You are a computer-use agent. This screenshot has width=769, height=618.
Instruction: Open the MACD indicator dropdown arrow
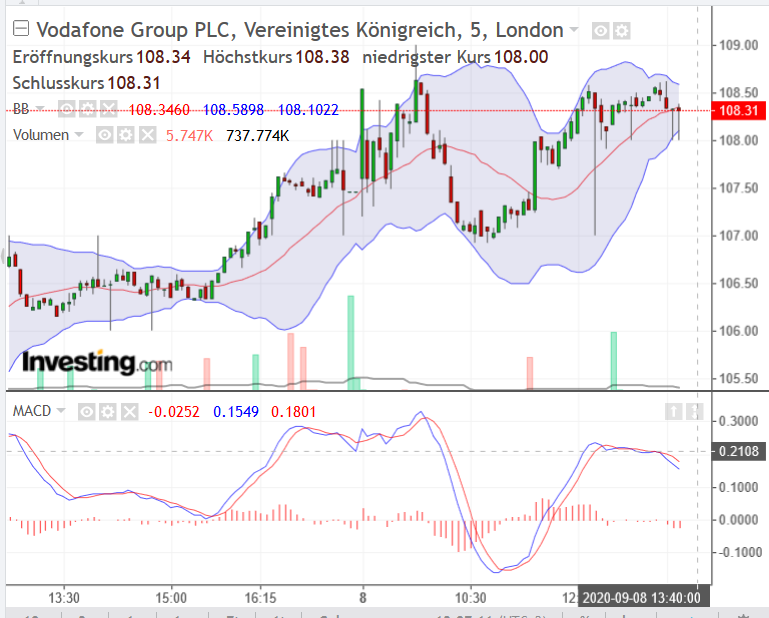pos(61,410)
